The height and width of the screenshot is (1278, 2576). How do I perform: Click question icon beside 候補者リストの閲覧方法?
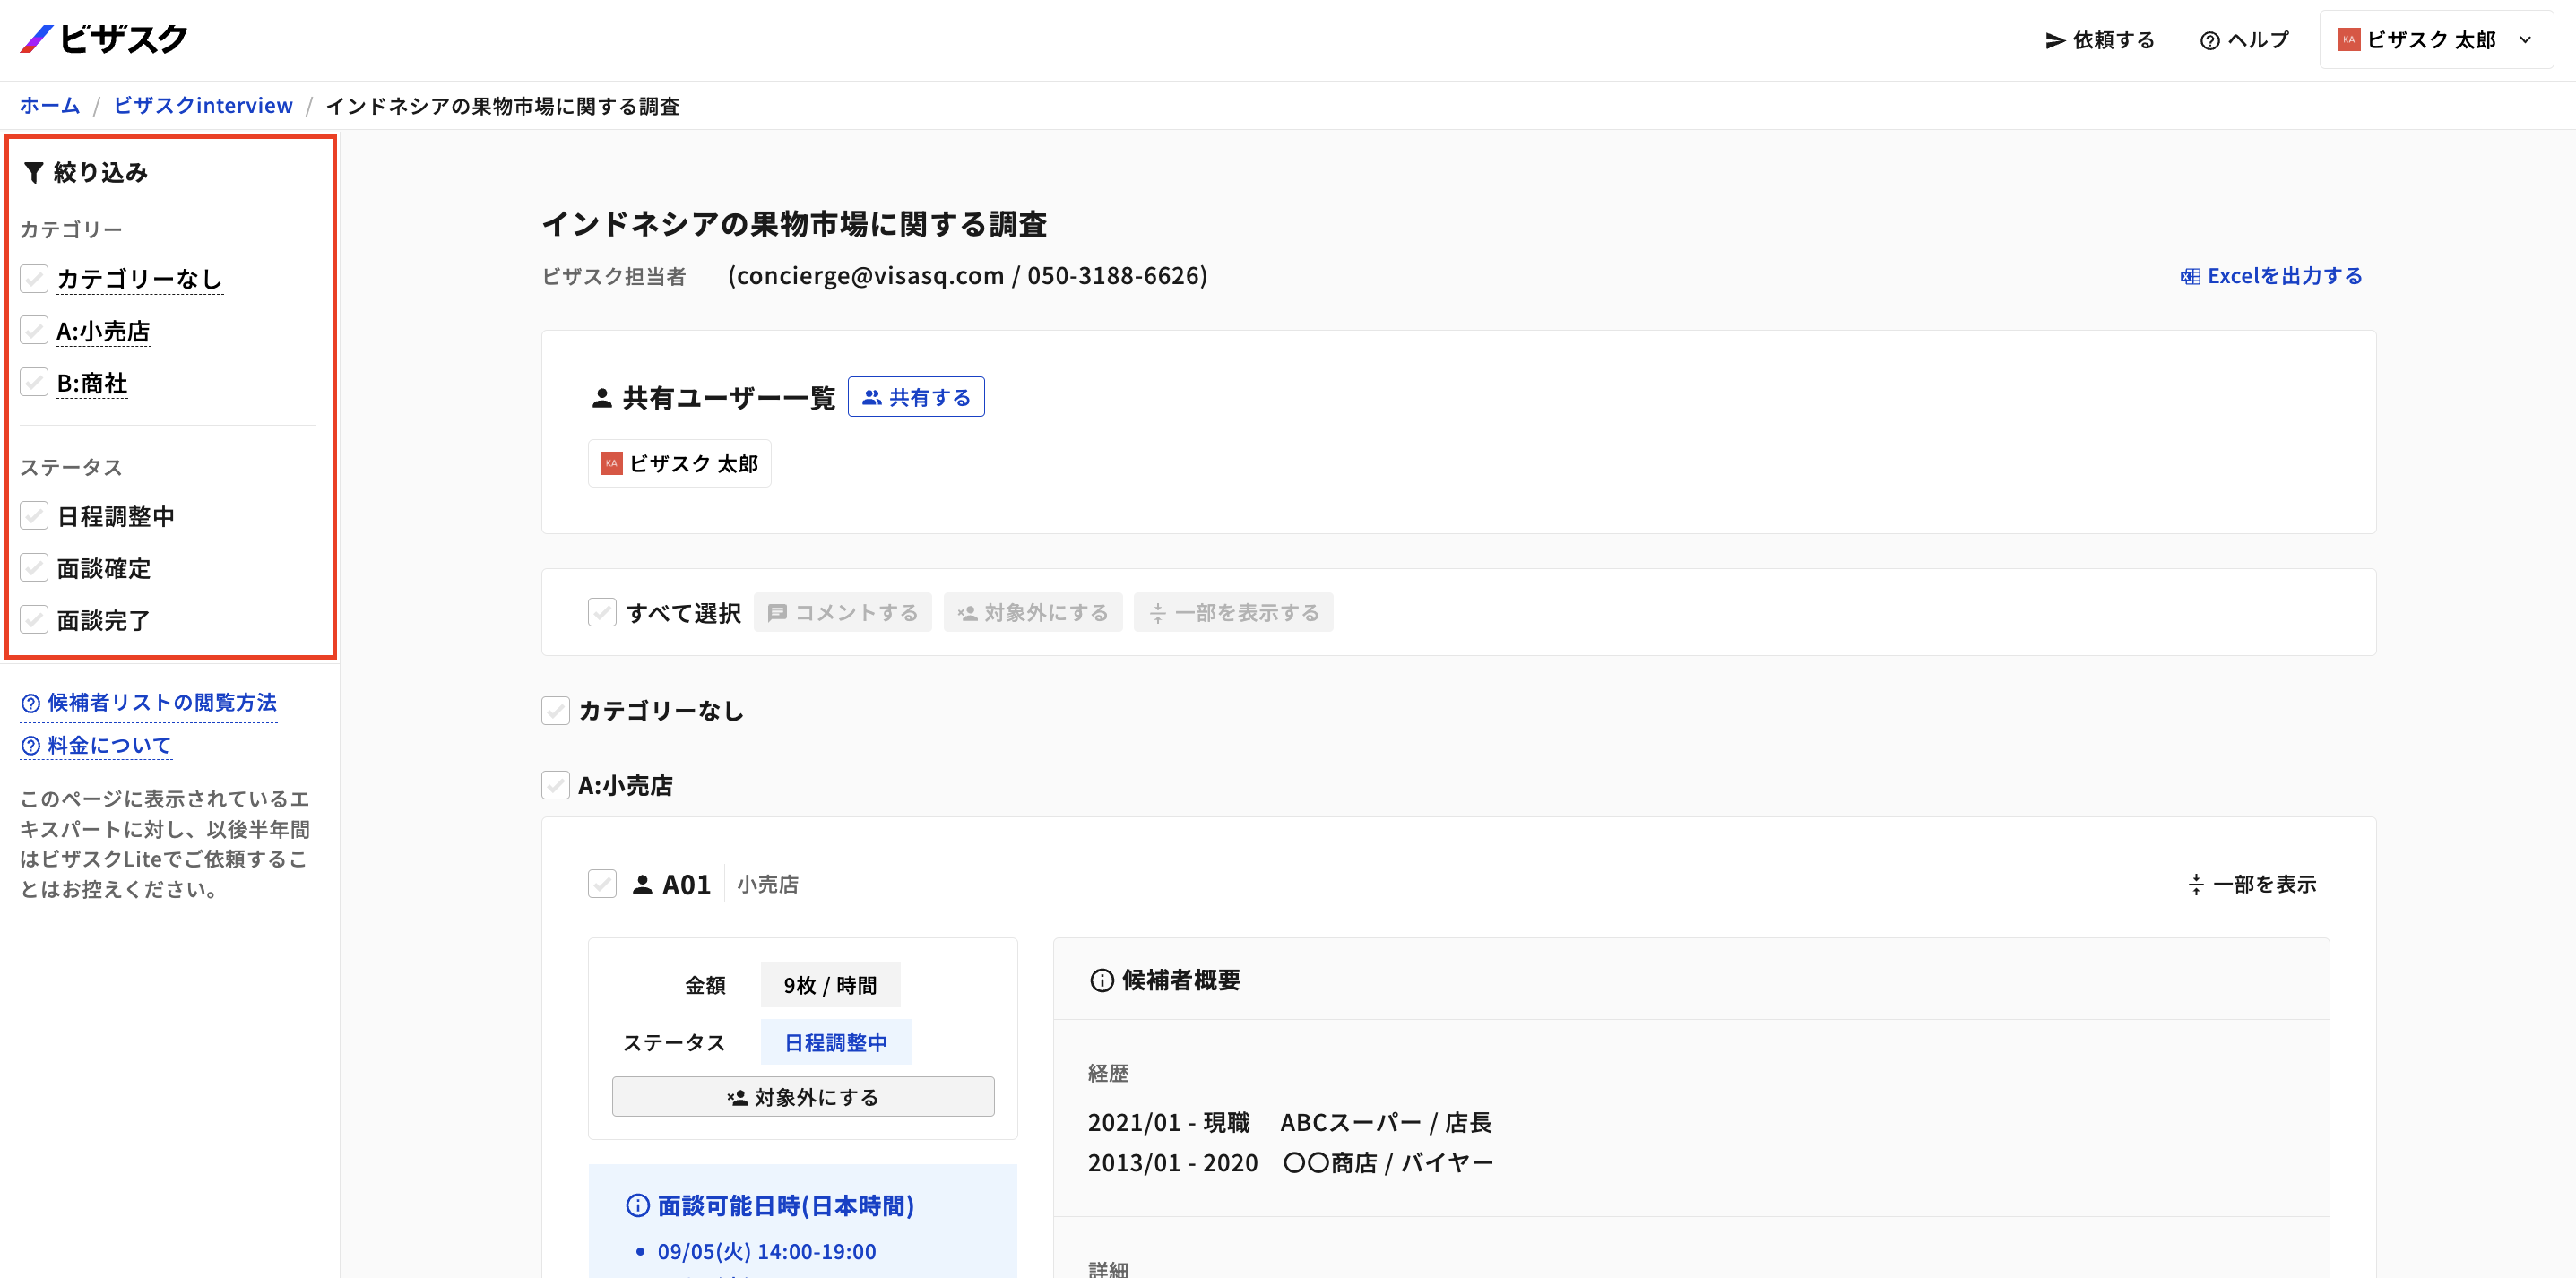point(31,703)
